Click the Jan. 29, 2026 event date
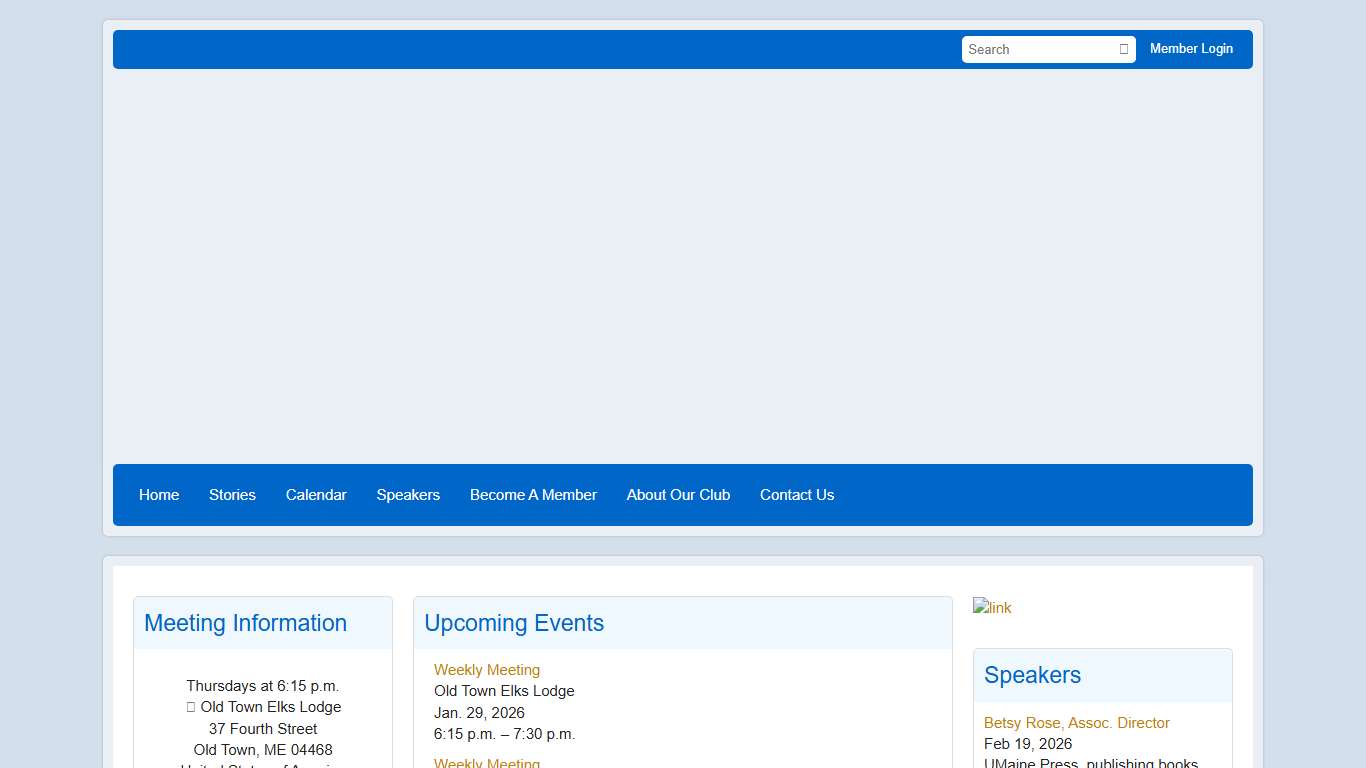This screenshot has width=1366, height=768. (479, 712)
